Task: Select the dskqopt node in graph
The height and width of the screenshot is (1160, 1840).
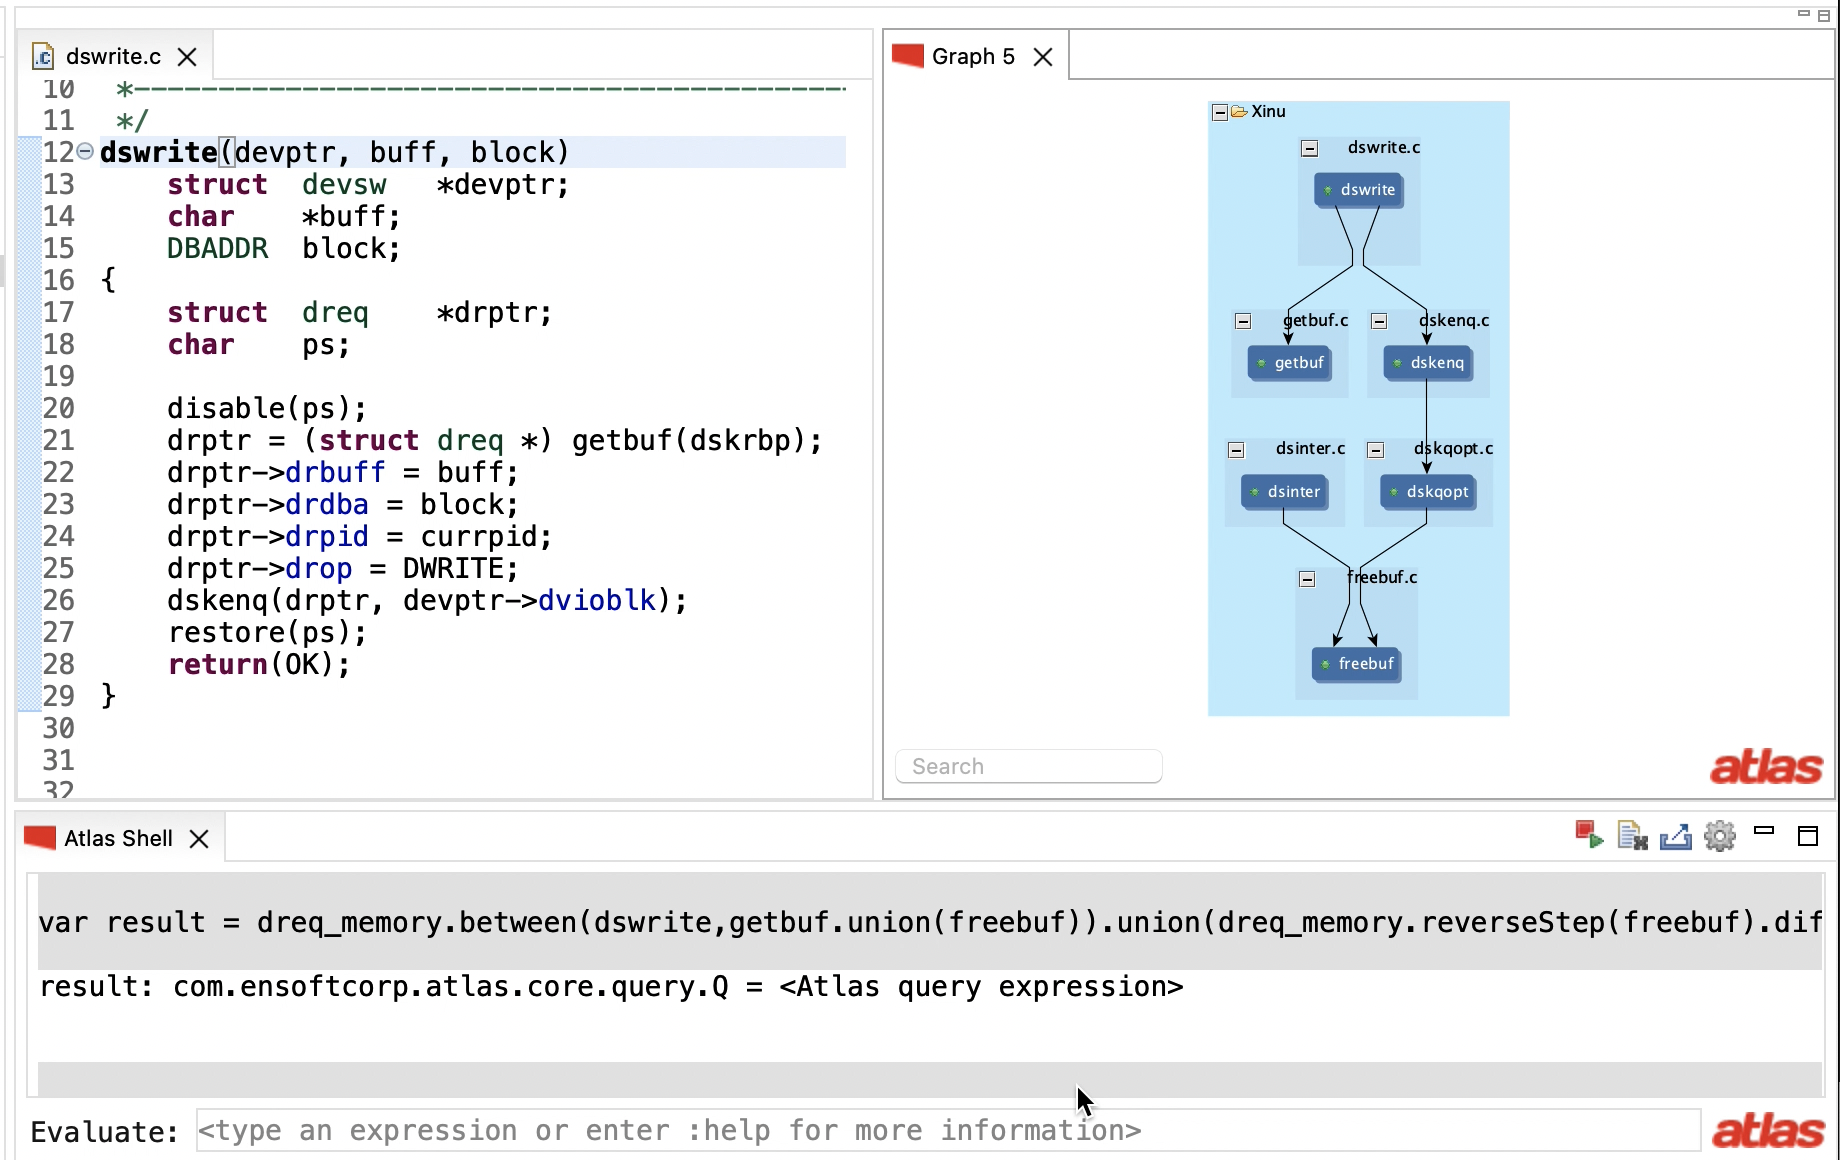Action: 1428,492
